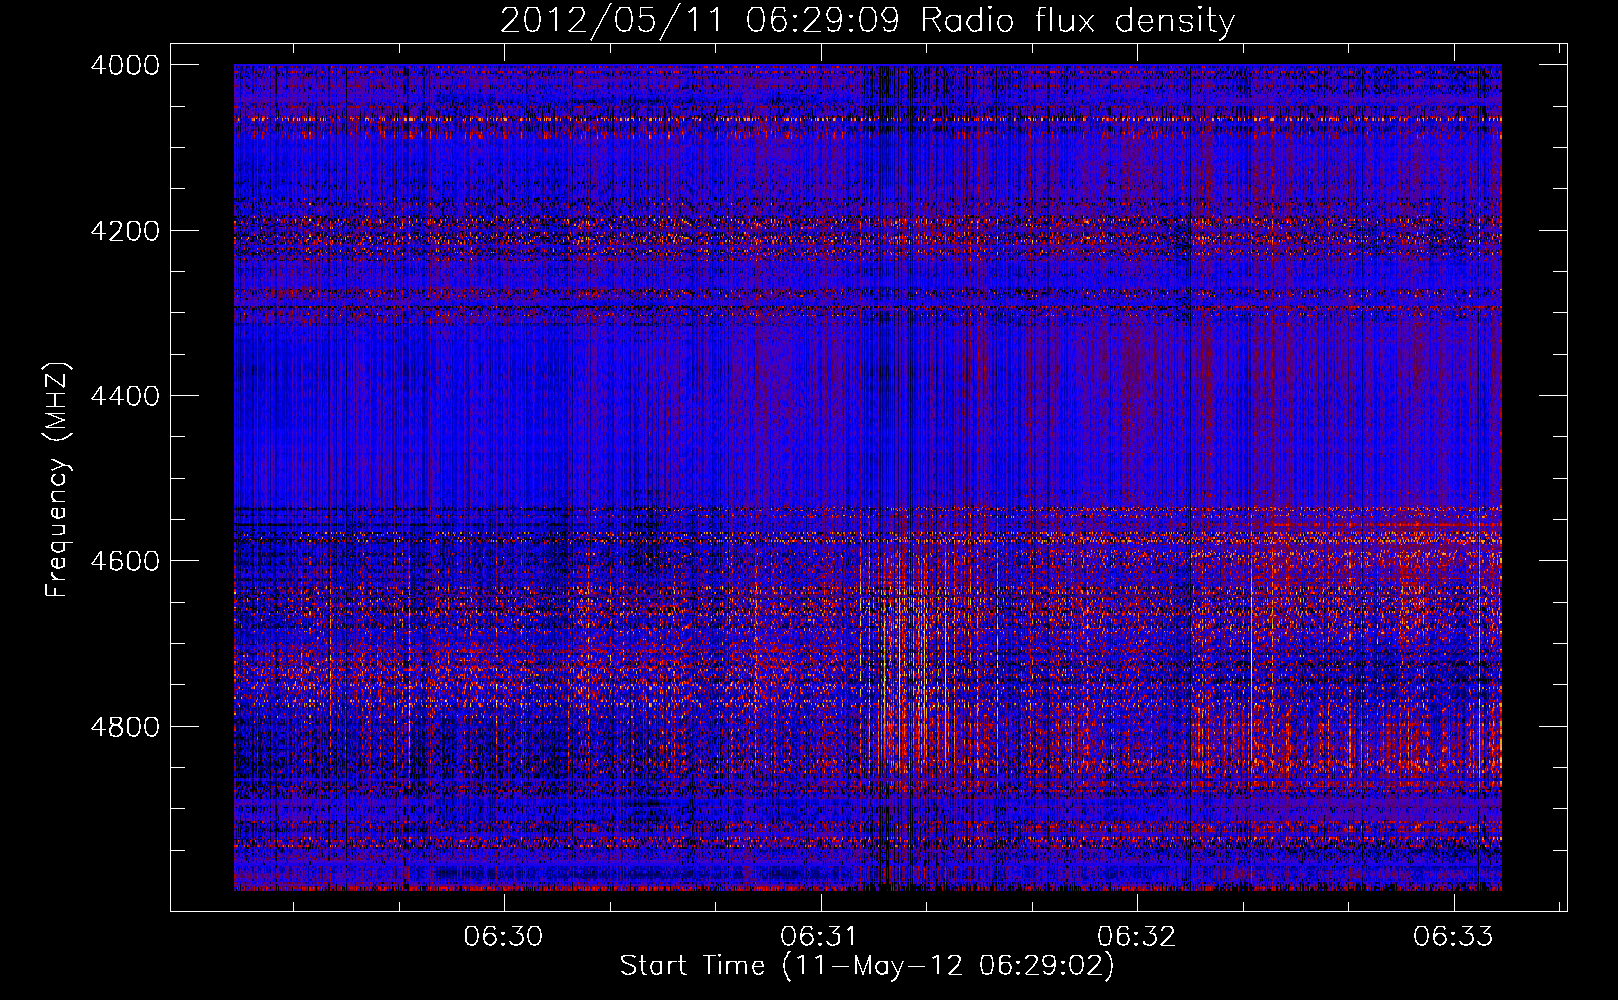The image size is (1618, 1000).
Task: Select the 4400 frequency axis label
Action: pyautogui.click(x=125, y=396)
